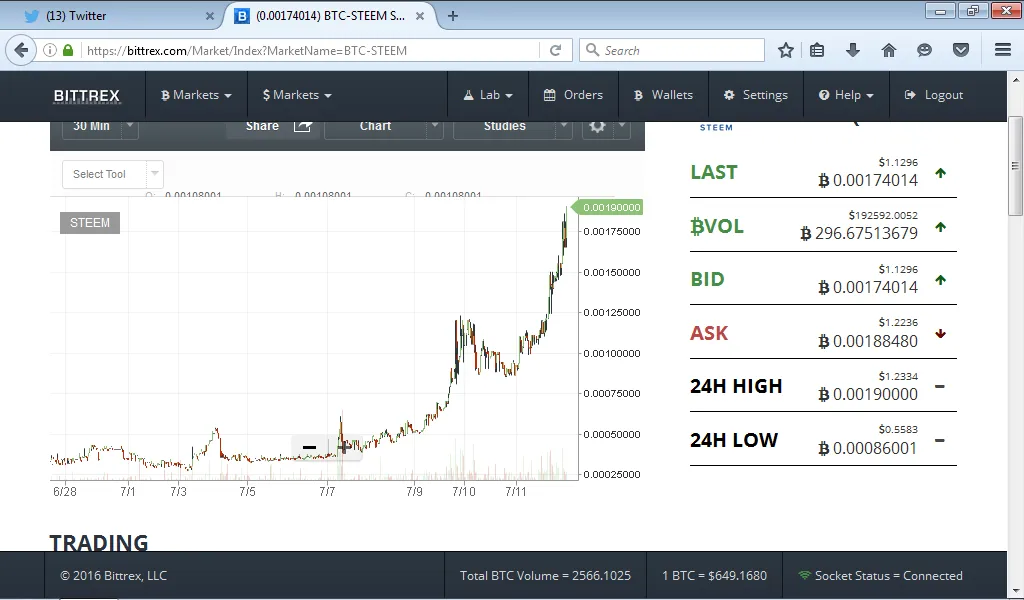Open the Studies dropdown
The image size is (1024, 600).
(513, 126)
